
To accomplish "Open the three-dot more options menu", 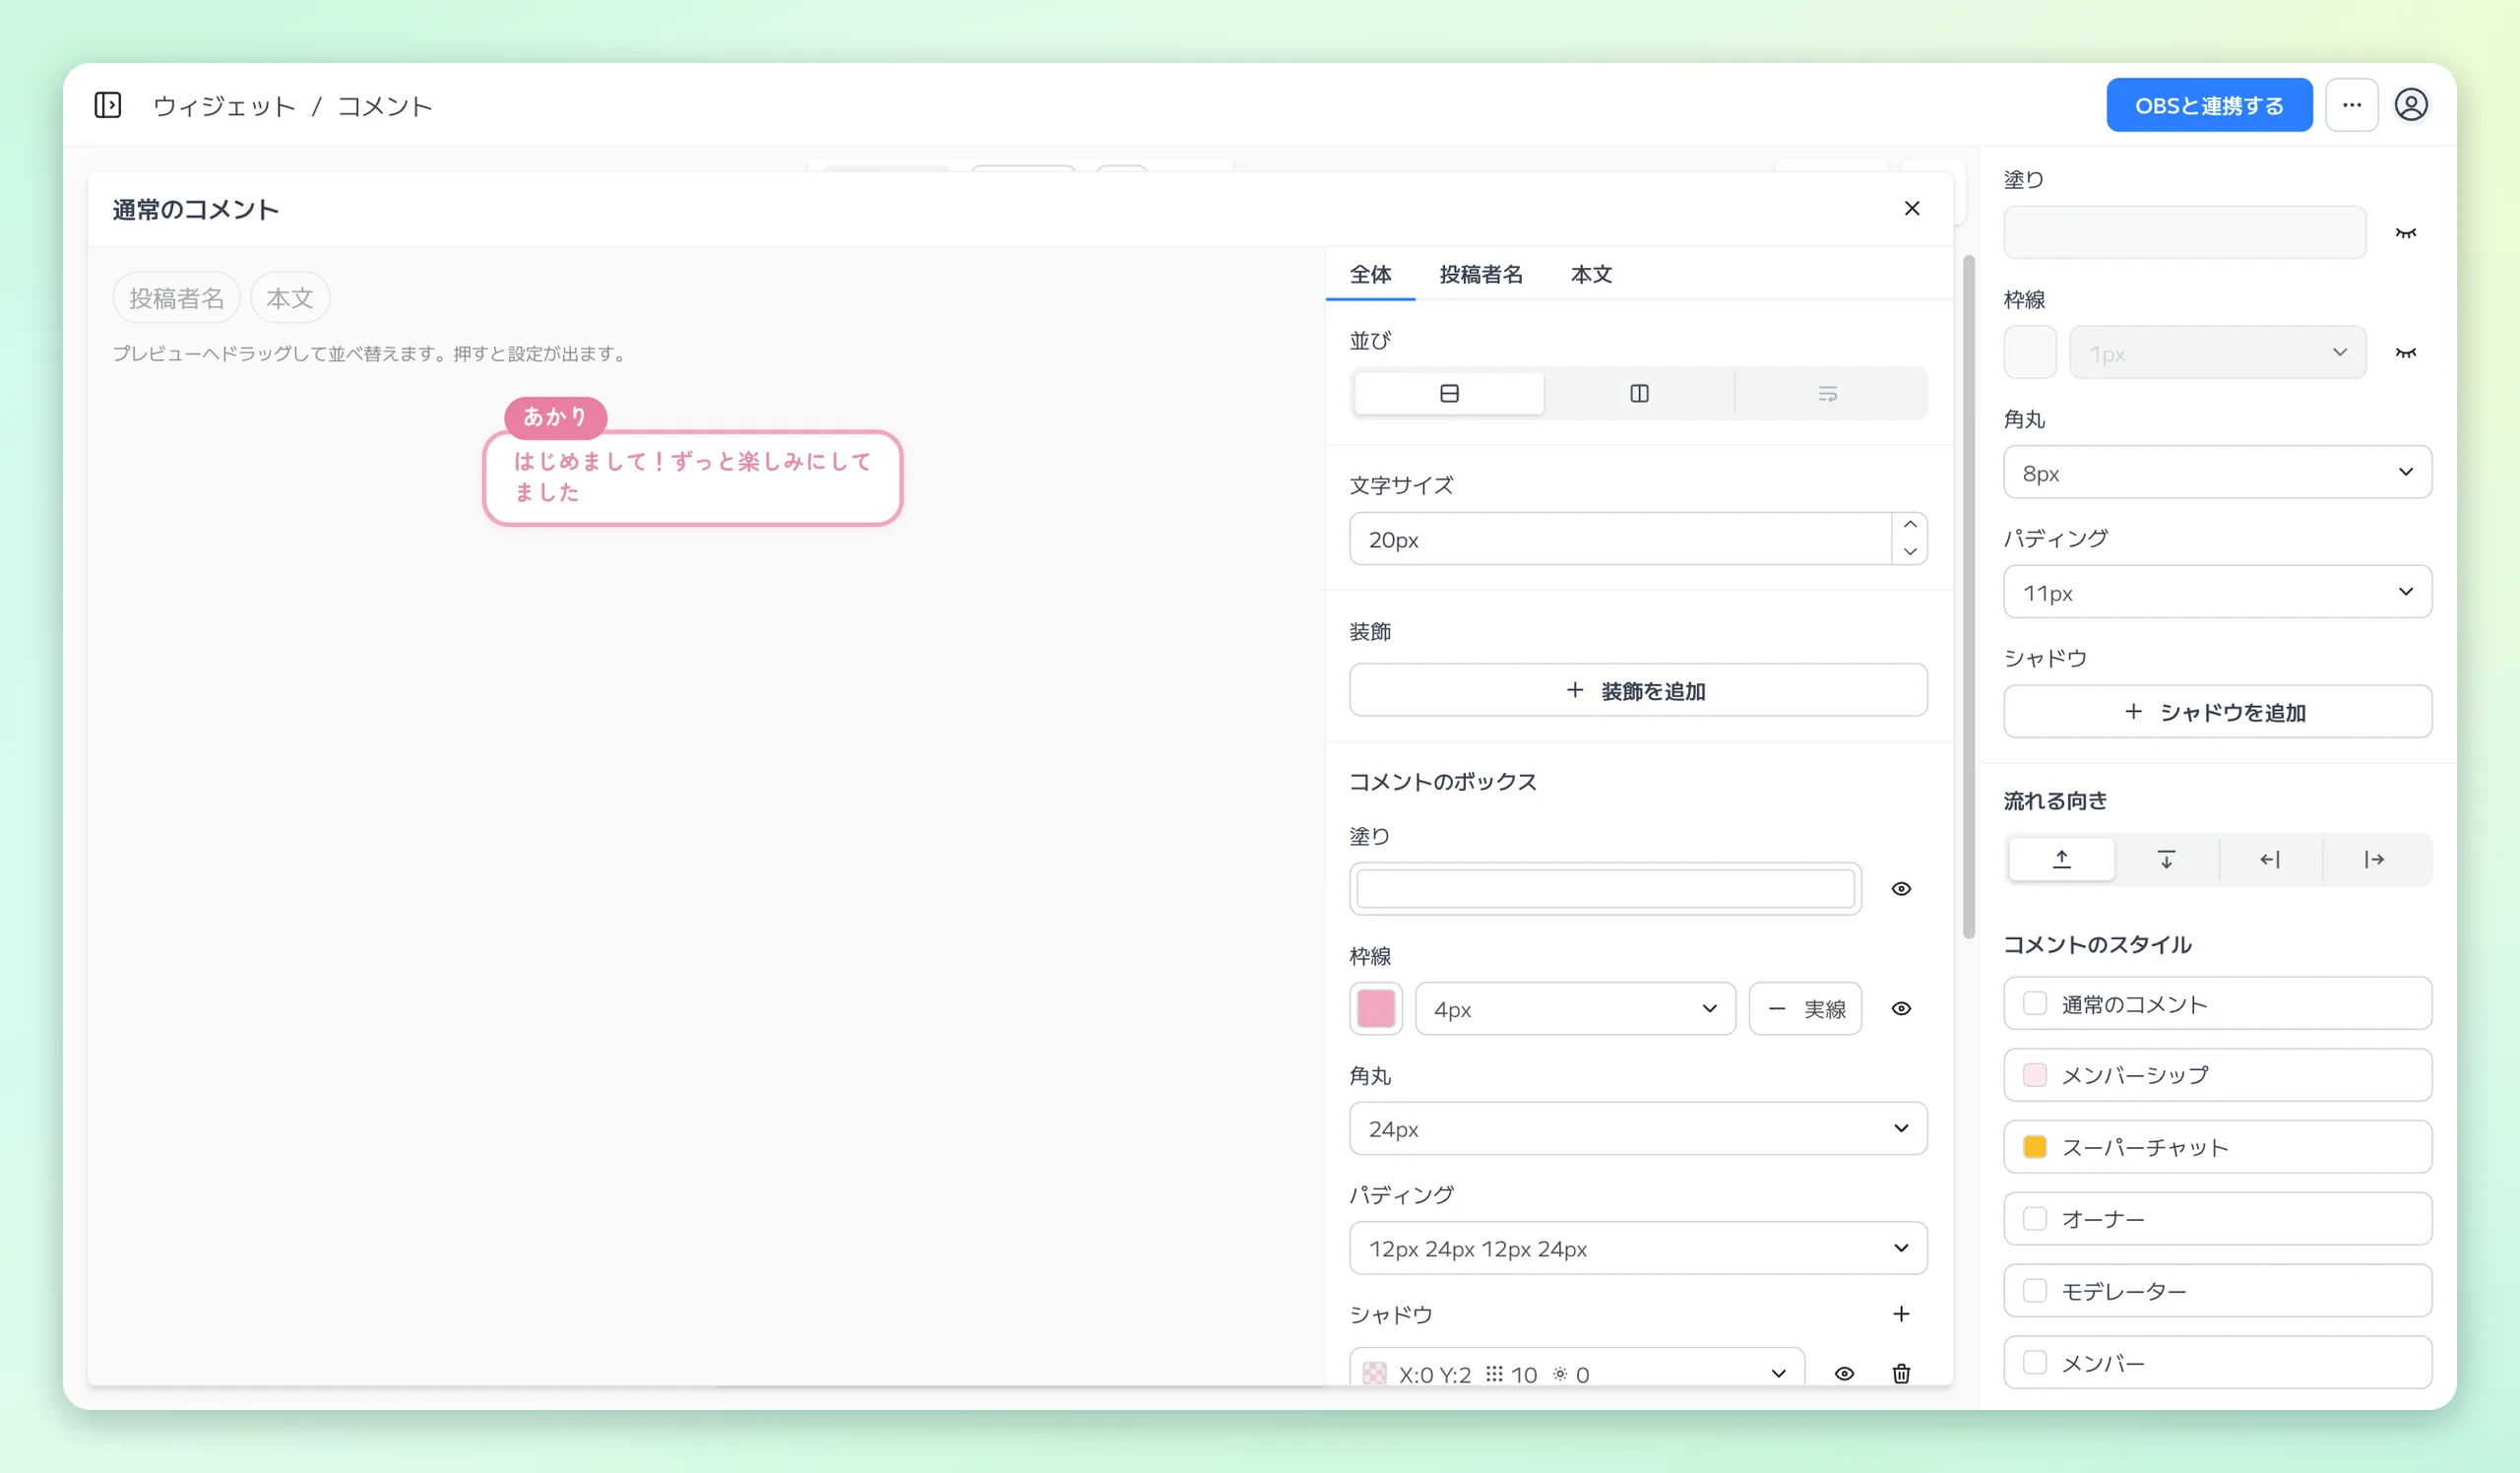I will pos(2351,105).
